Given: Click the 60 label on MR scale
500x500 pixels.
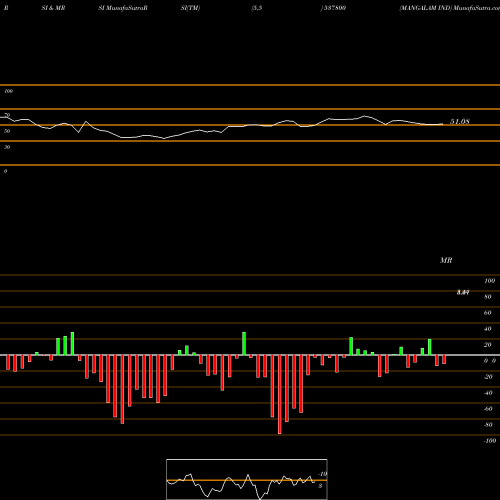Looking at the screenshot, I should coord(488,313).
